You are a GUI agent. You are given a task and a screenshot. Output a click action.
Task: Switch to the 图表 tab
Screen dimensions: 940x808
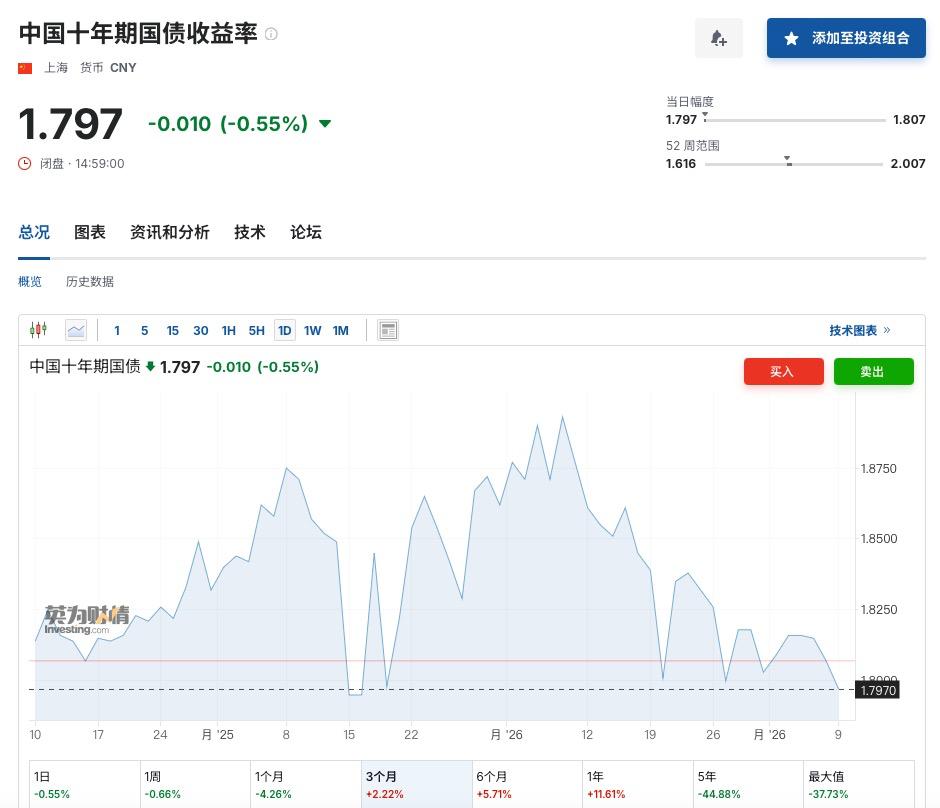[90, 232]
